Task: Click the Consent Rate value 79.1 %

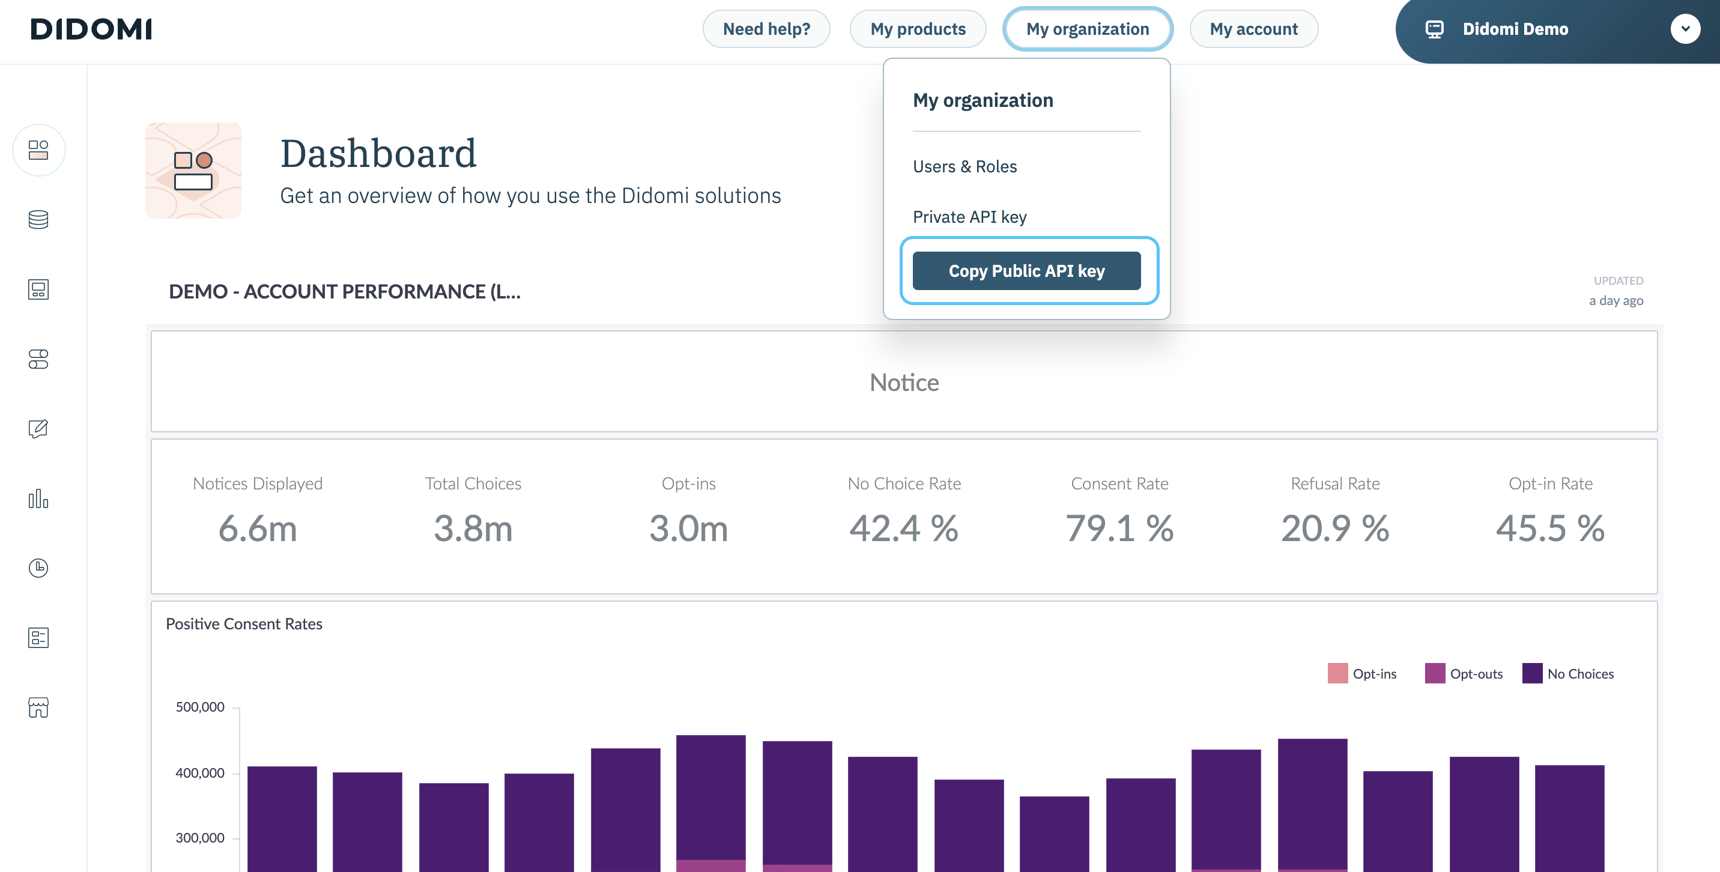Action: point(1120,528)
